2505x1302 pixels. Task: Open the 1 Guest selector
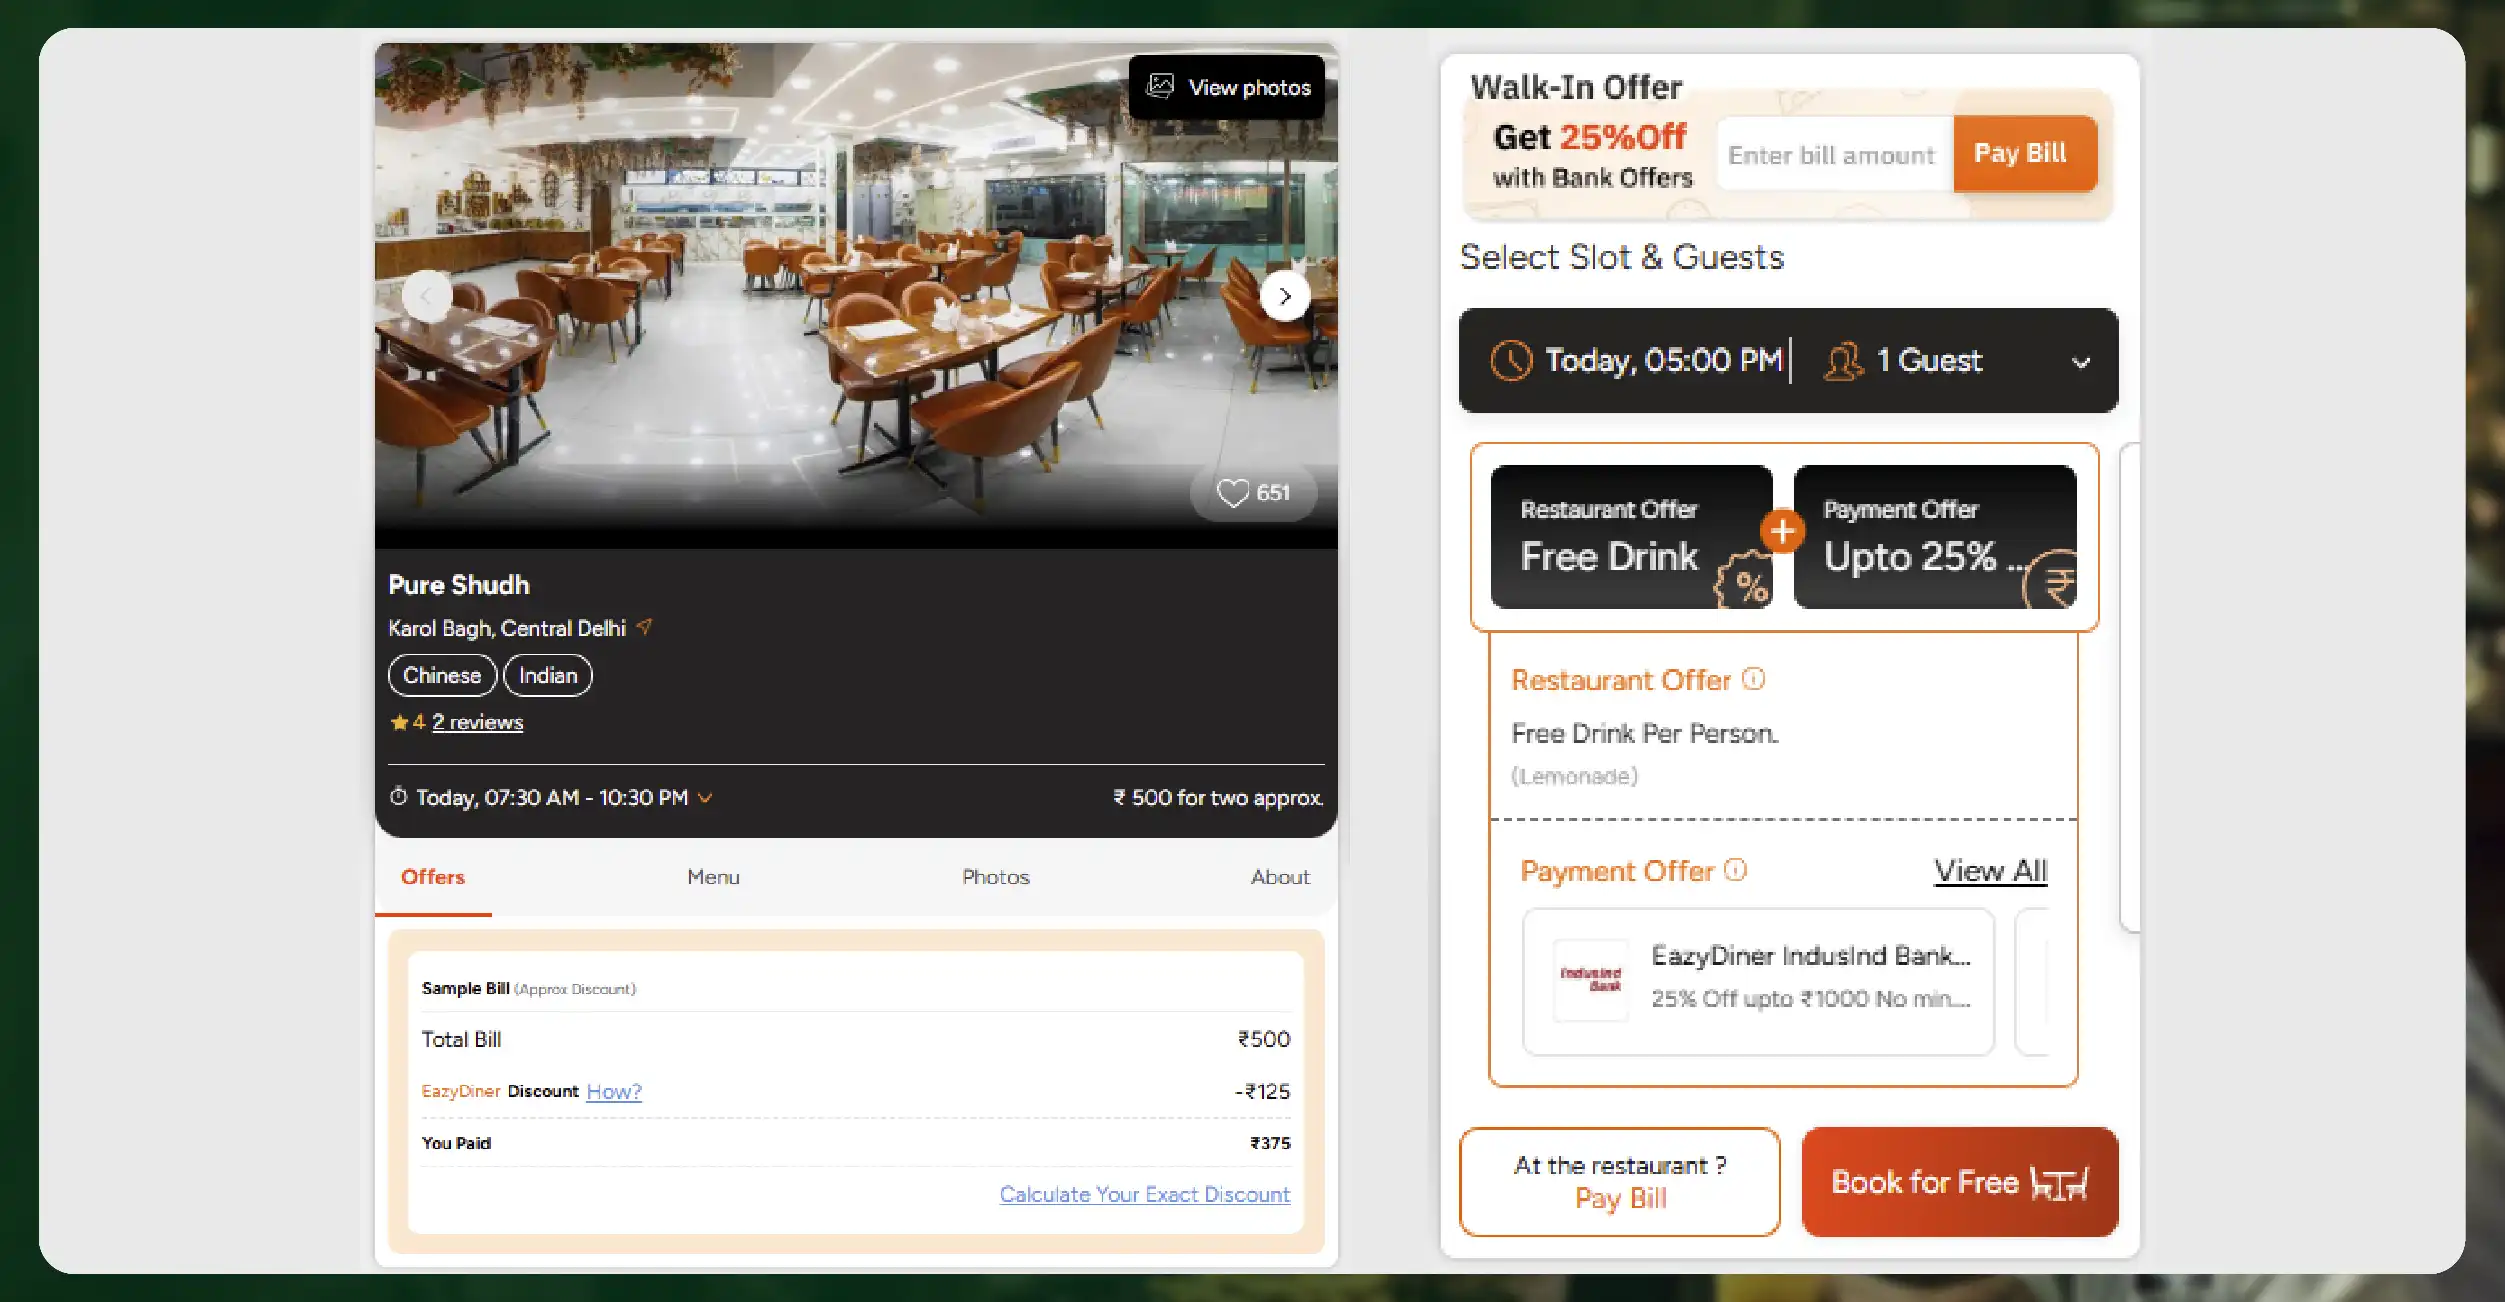(1928, 361)
